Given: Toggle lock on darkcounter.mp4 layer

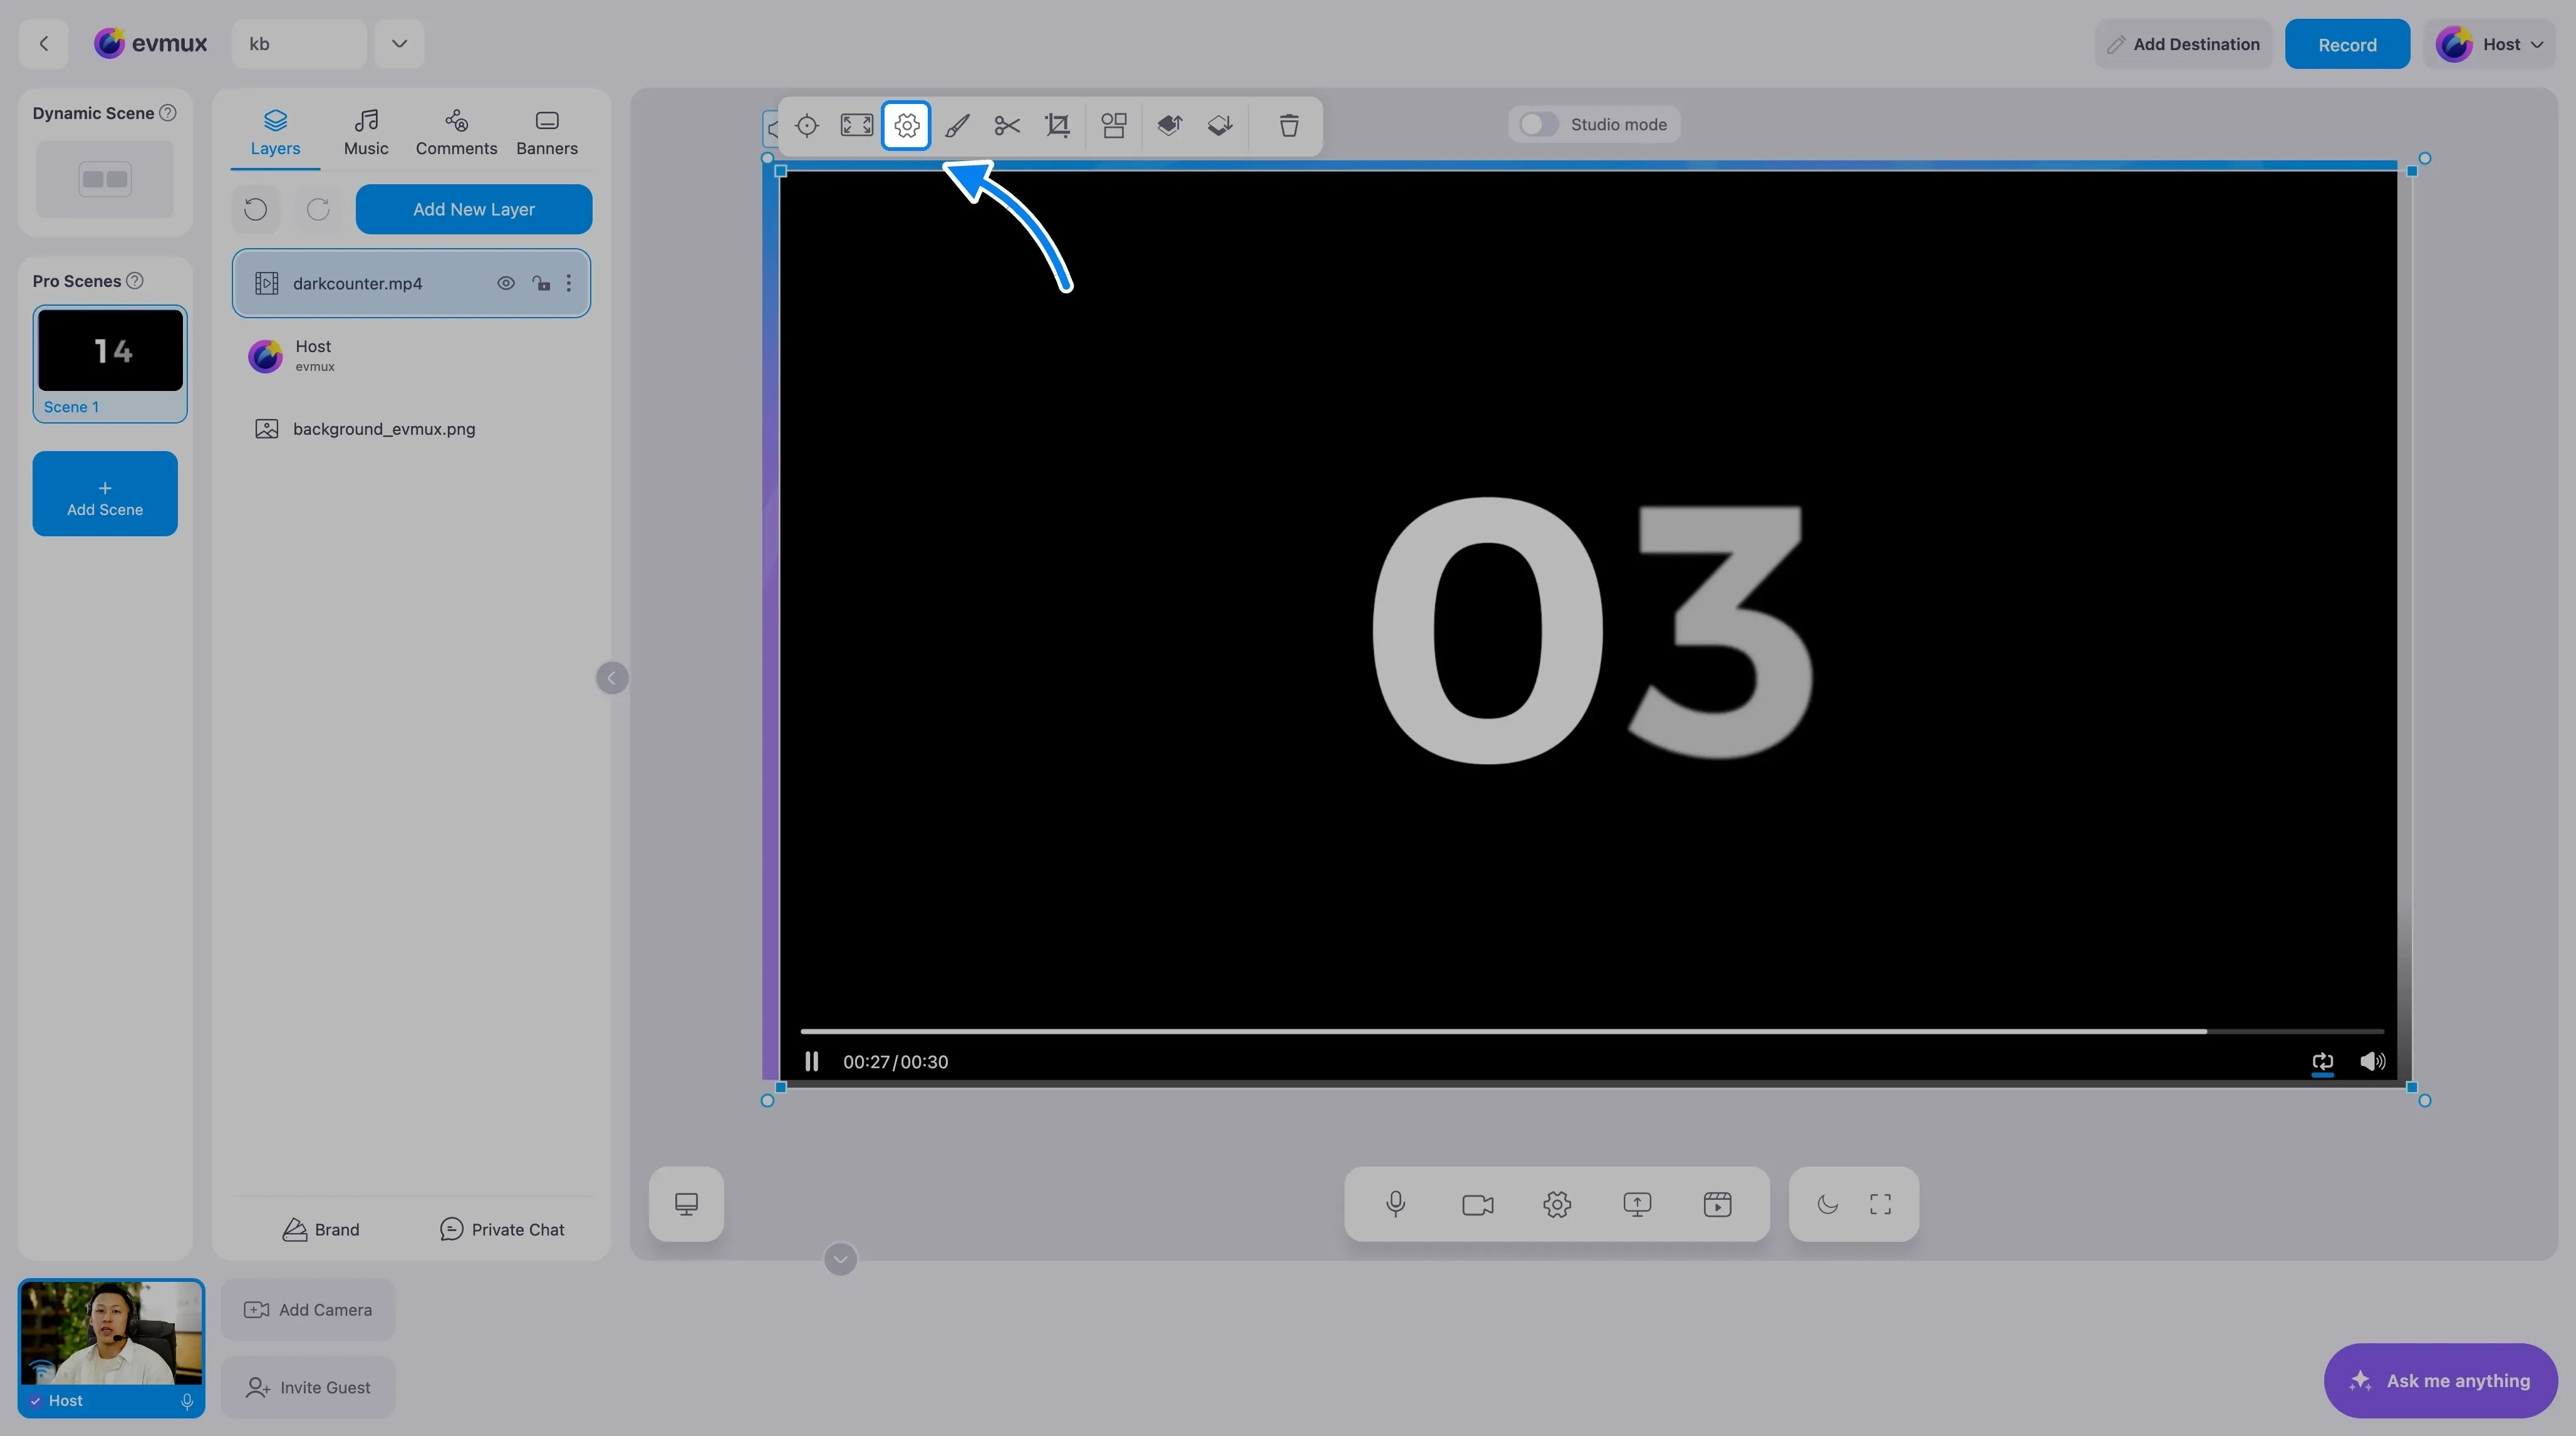Looking at the screenshot, I should click(541, 283).
